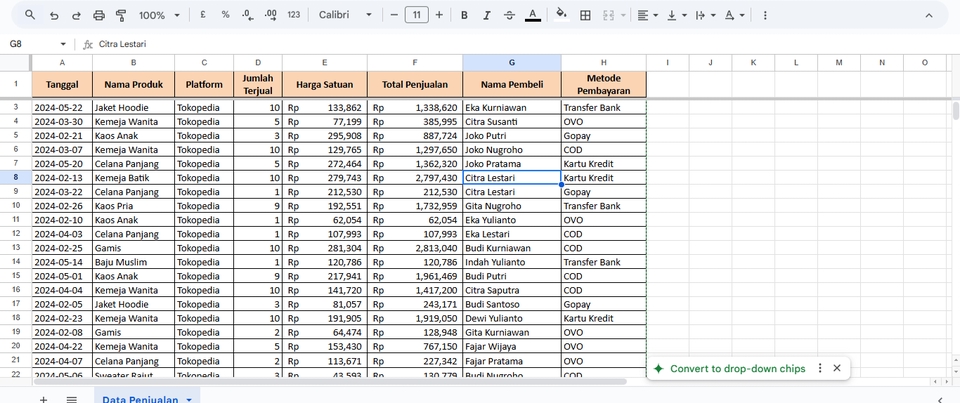Select row 8 header
This screenshot has height=403, width=960.
tap(15, 178)
